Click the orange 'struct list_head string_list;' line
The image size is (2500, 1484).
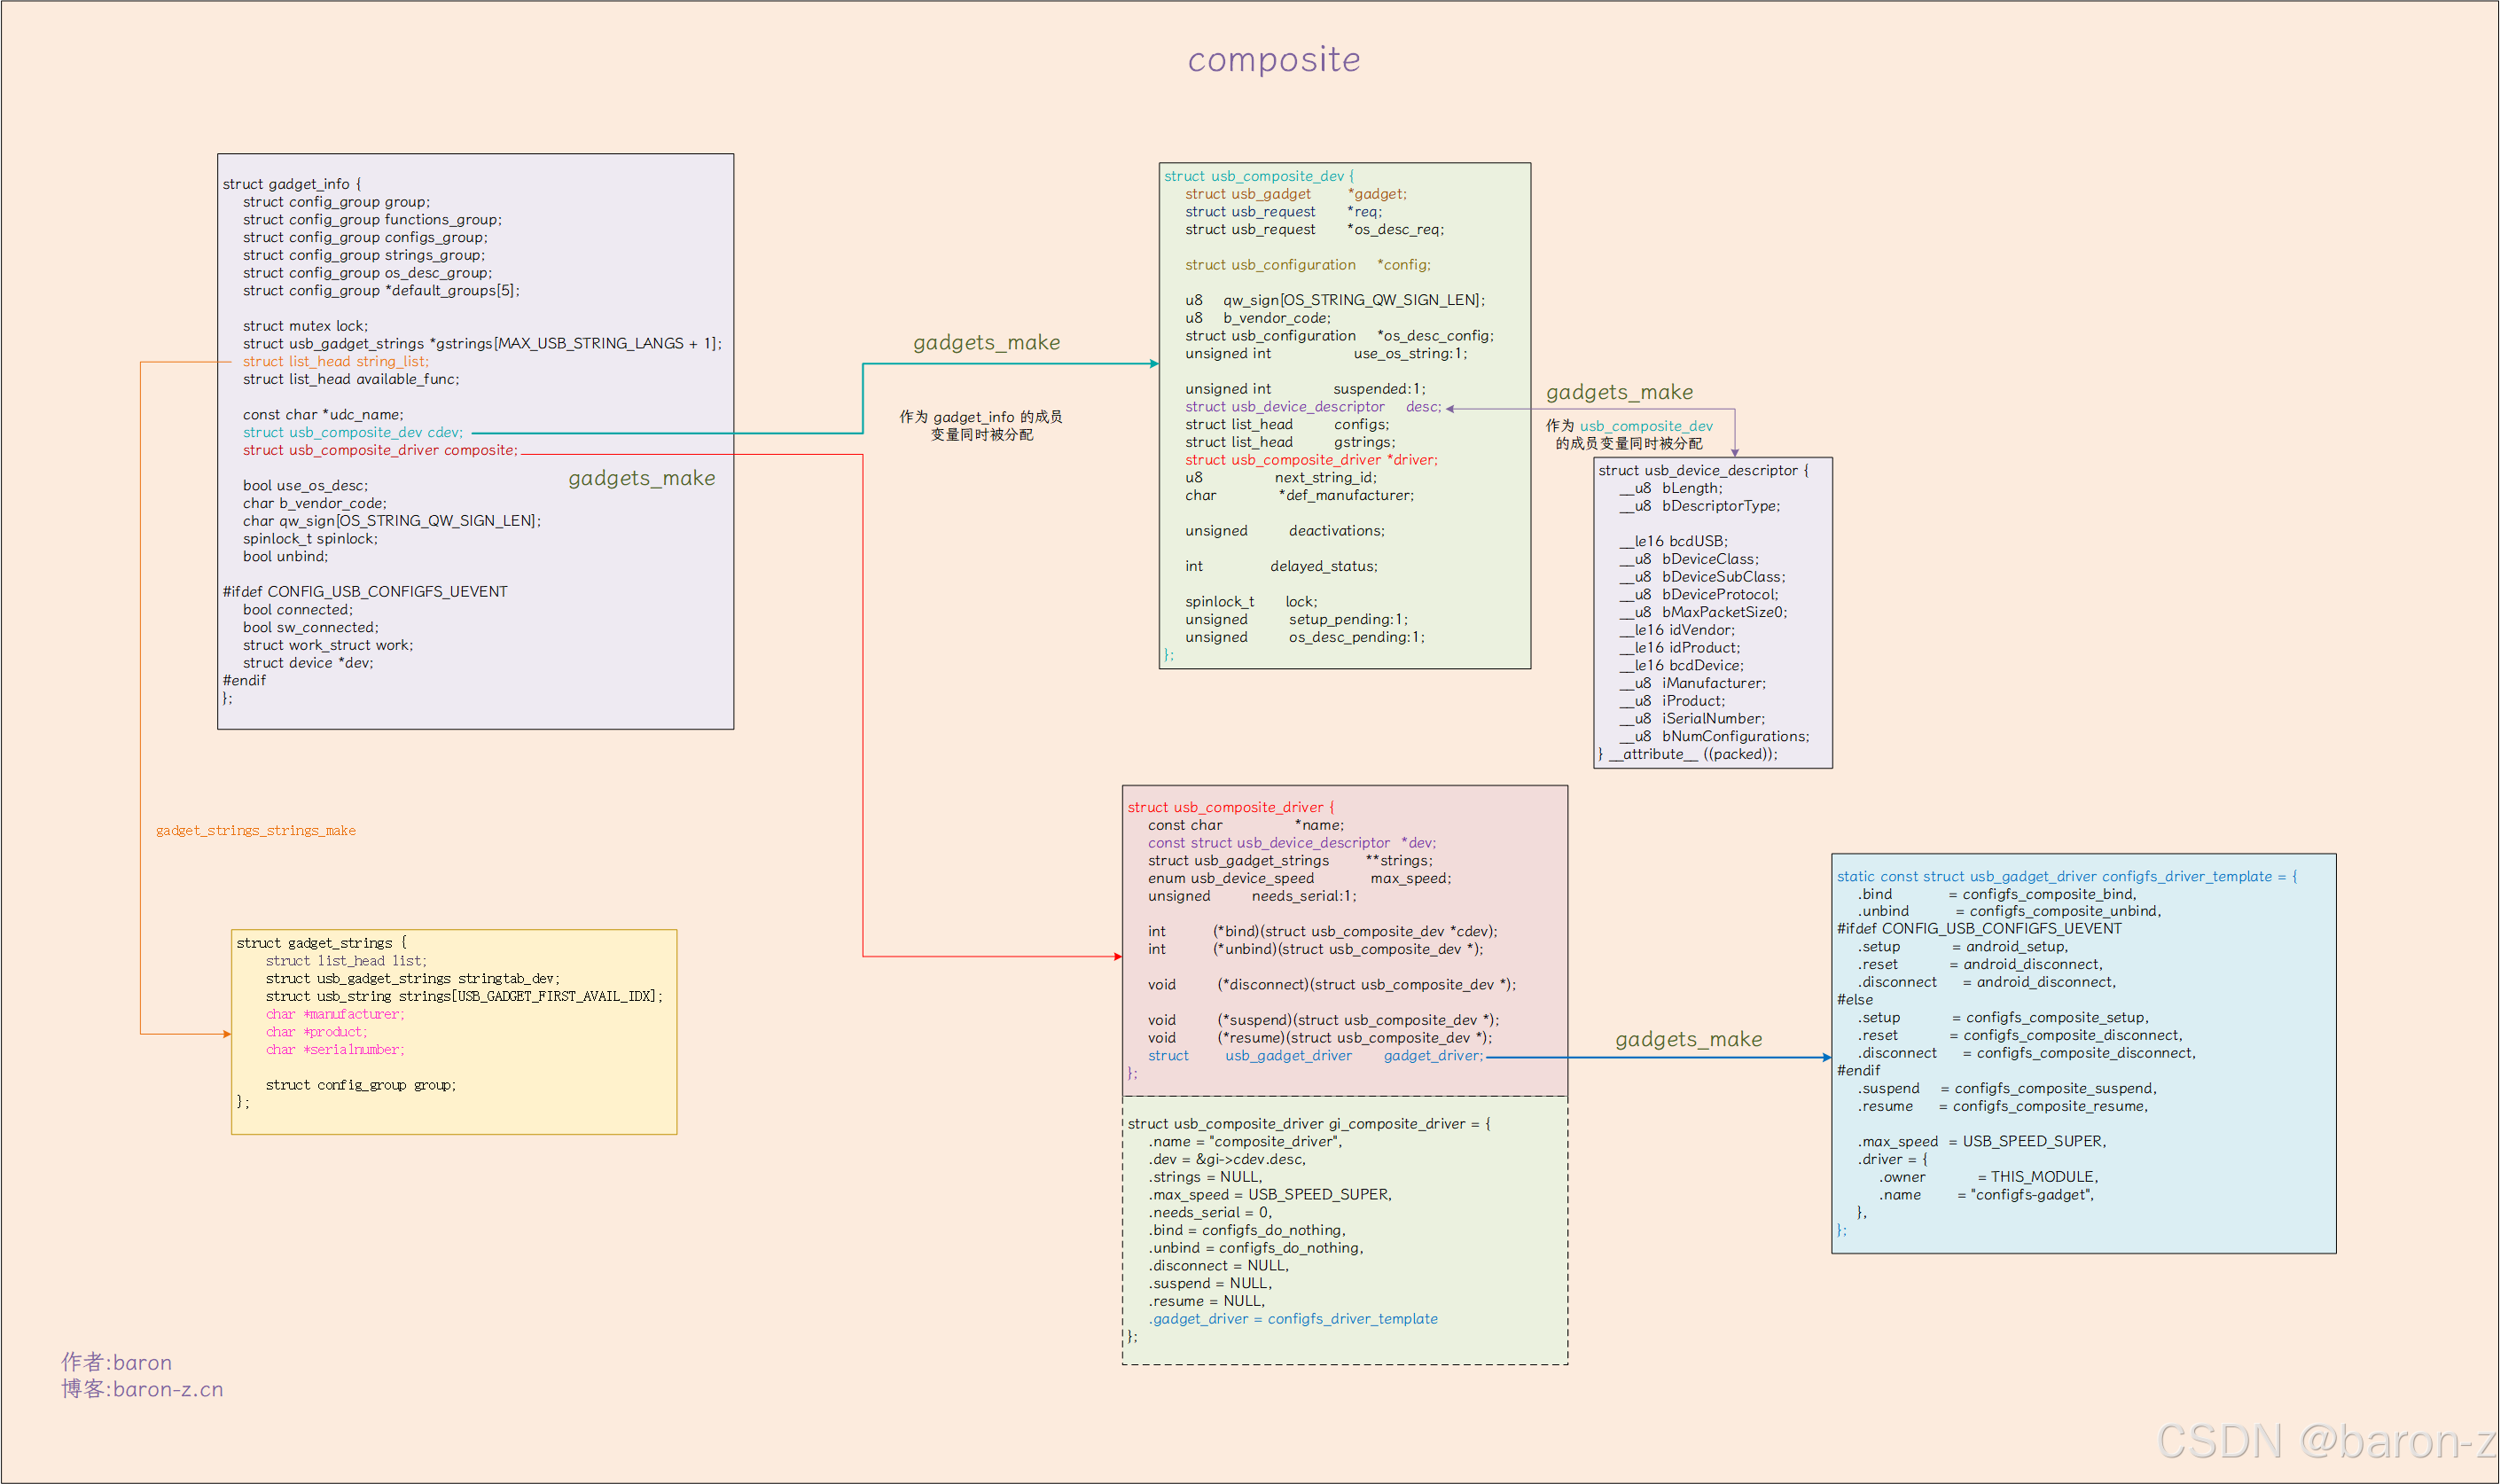[335, 362]
